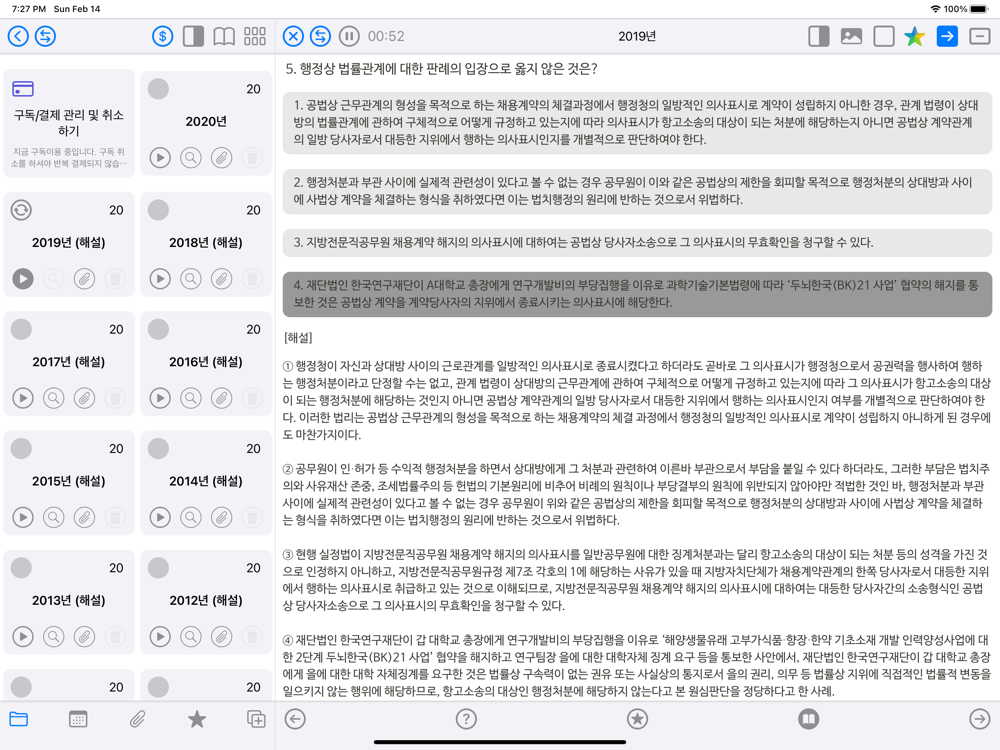Toggle the status circle on 2018년 card
The height and width of the screenshot is (750, 1000).
coord(158,210)
